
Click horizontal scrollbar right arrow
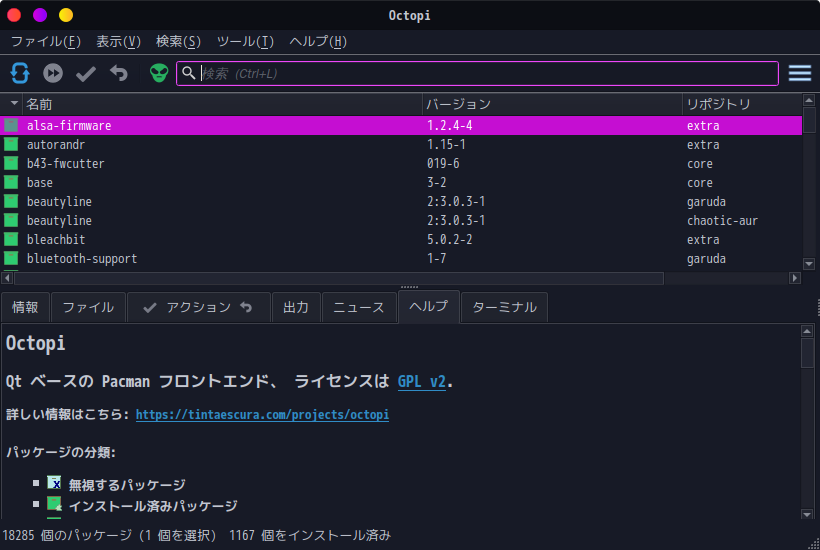(x=795, y=278)
